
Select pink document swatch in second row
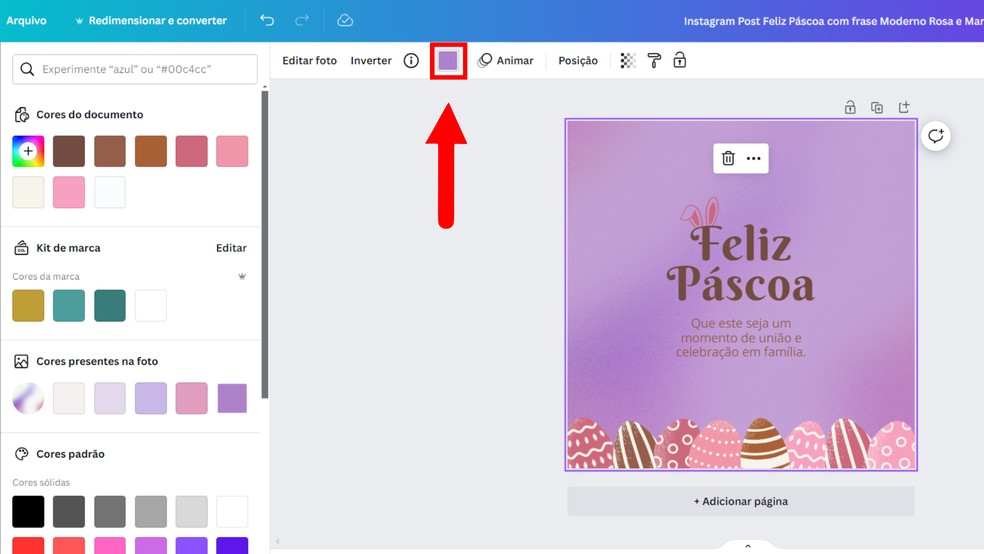tap(69, 192)
